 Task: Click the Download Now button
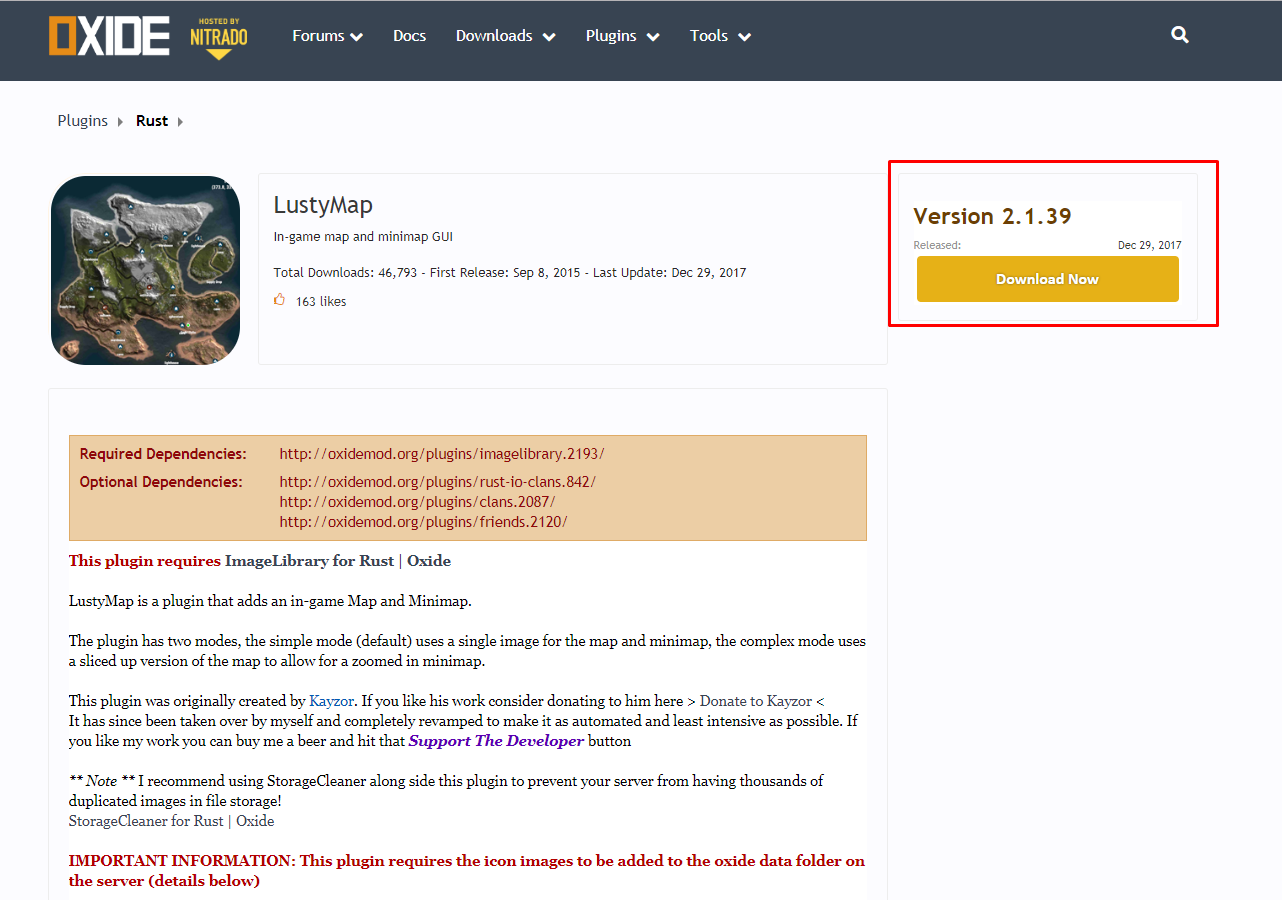coord(1047,279)
